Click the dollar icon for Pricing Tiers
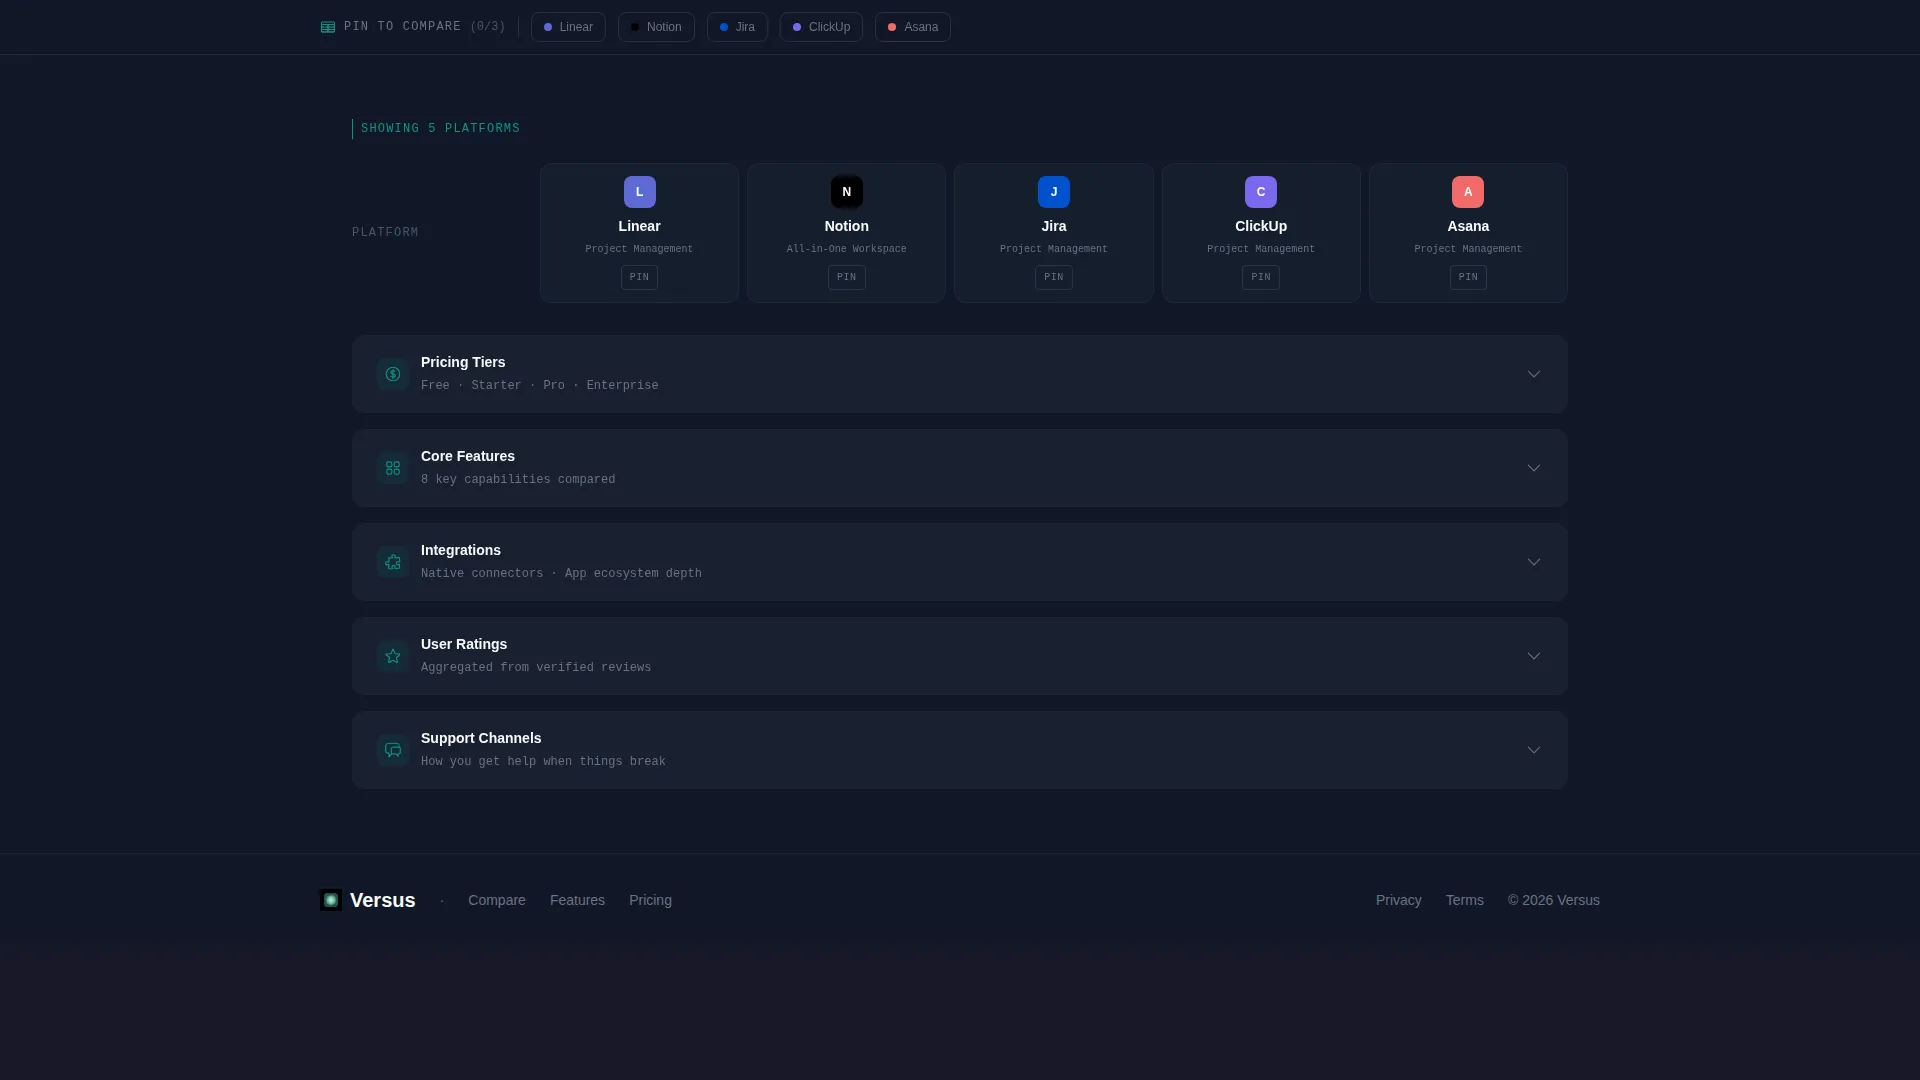 coord(393,374)
